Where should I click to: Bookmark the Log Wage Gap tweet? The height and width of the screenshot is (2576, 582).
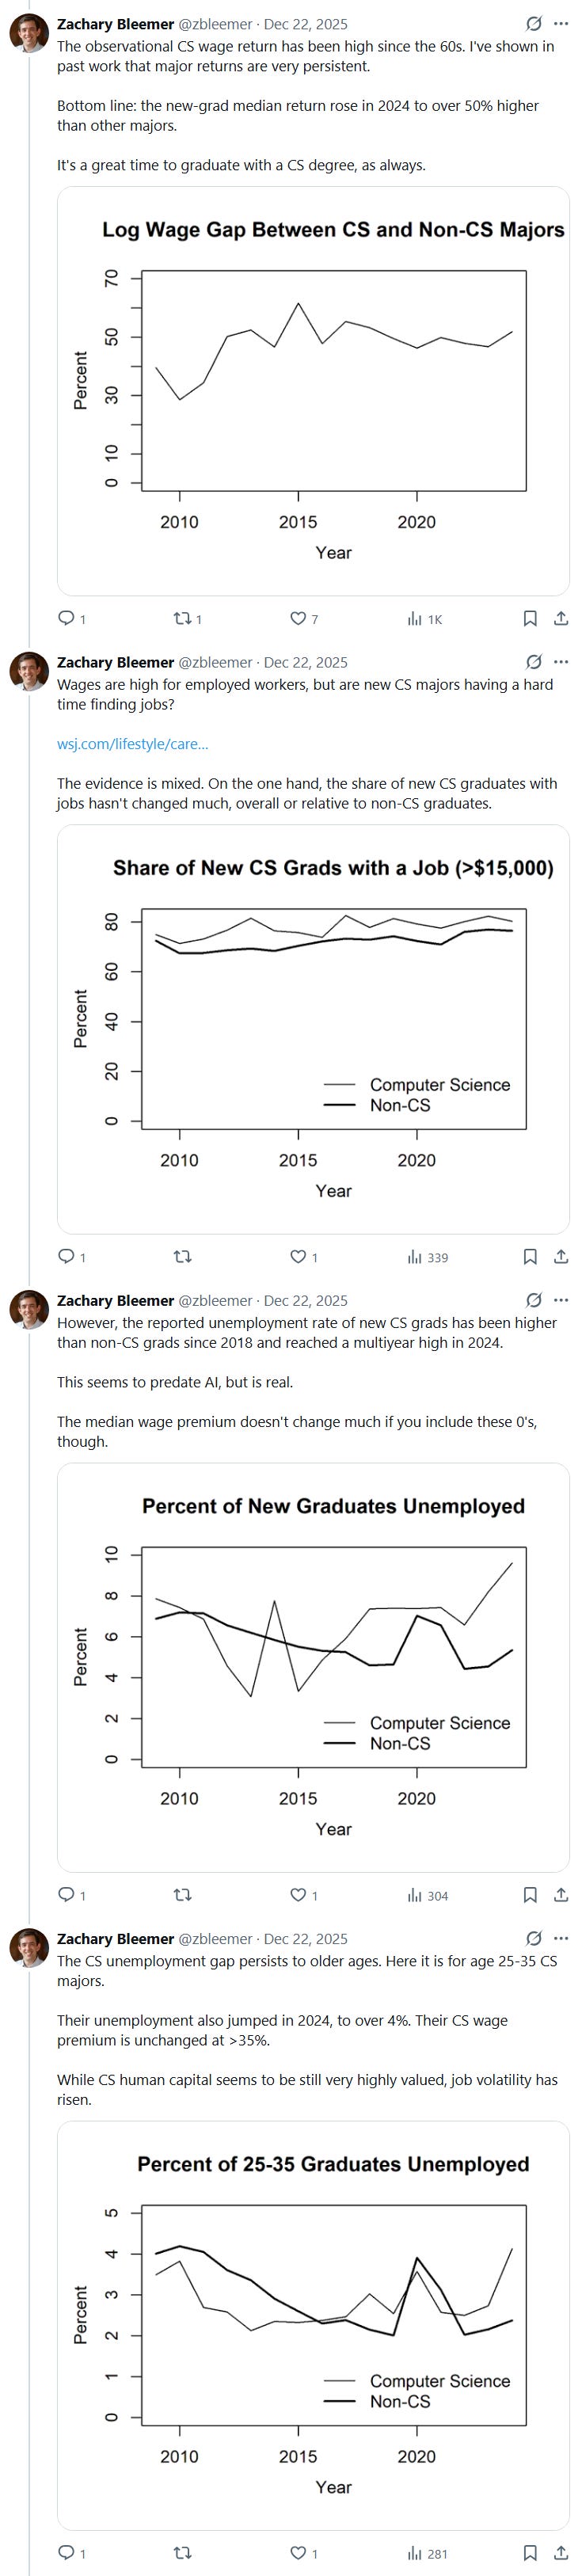click(x=530, y=619)
